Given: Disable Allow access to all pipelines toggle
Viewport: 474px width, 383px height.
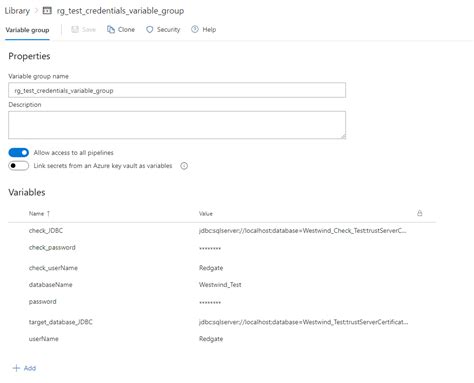Looking at the screenshot, I should click(19, 153).
